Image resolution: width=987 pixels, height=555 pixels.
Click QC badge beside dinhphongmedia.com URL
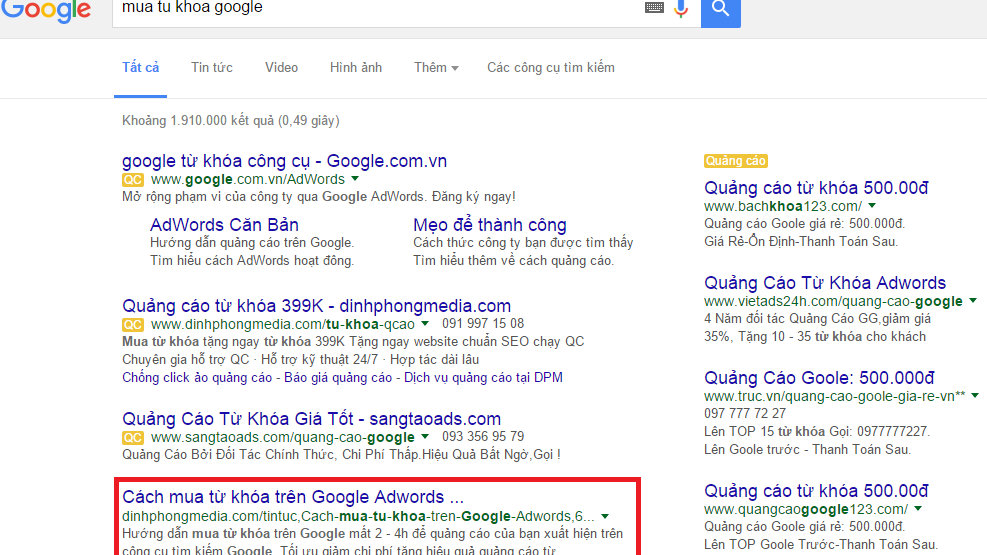(x=133, y=325)
